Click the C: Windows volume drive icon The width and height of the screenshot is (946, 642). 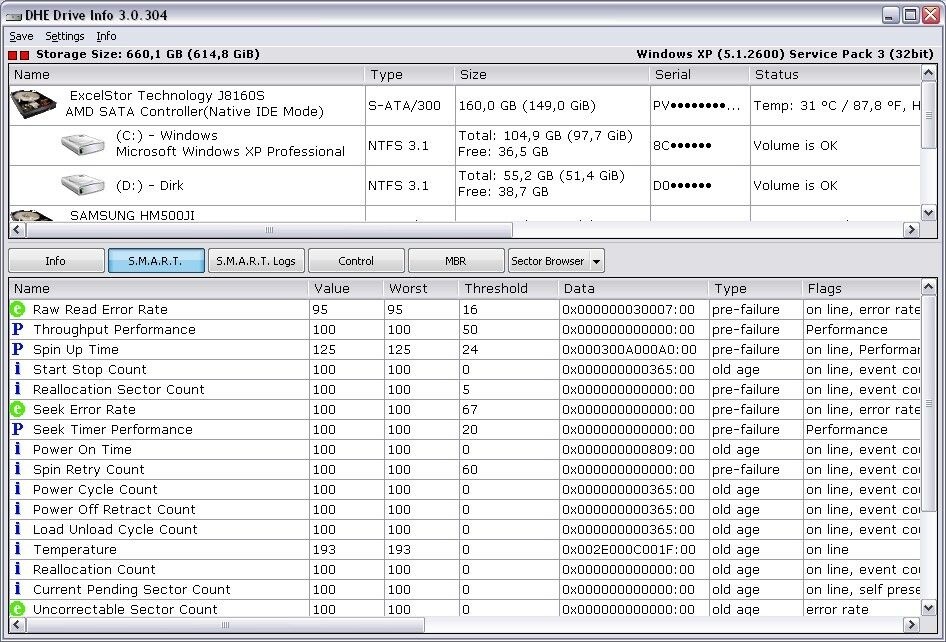(82, 145)
